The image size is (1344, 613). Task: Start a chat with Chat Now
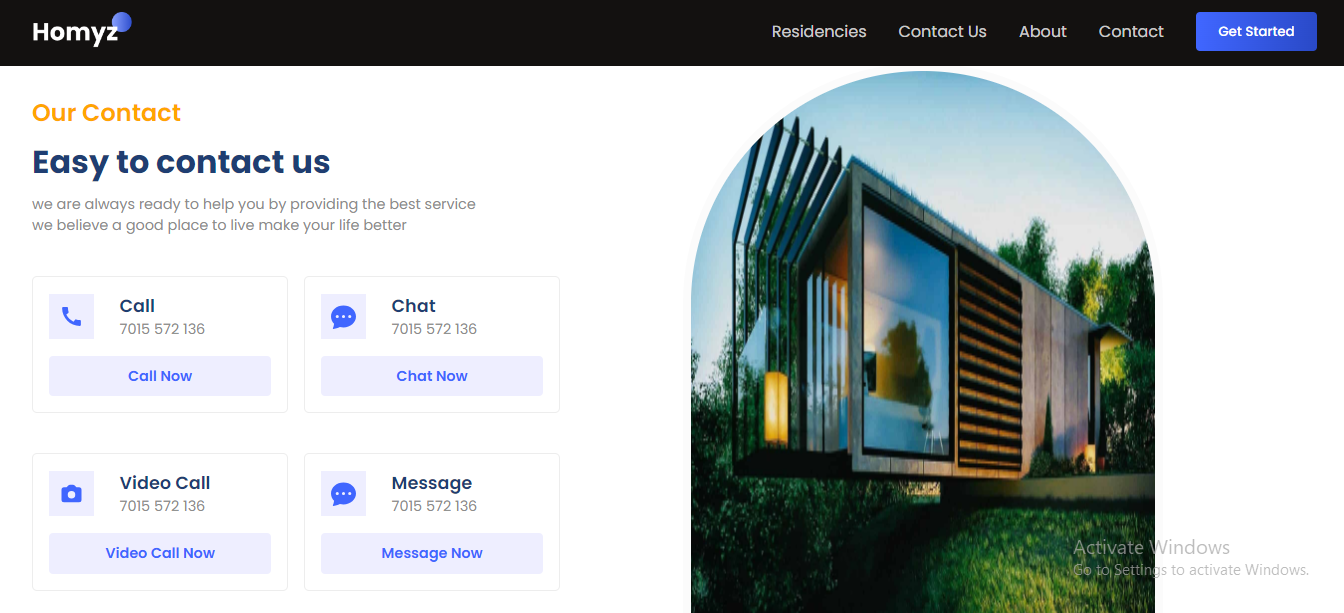click(x=432, y=376)
